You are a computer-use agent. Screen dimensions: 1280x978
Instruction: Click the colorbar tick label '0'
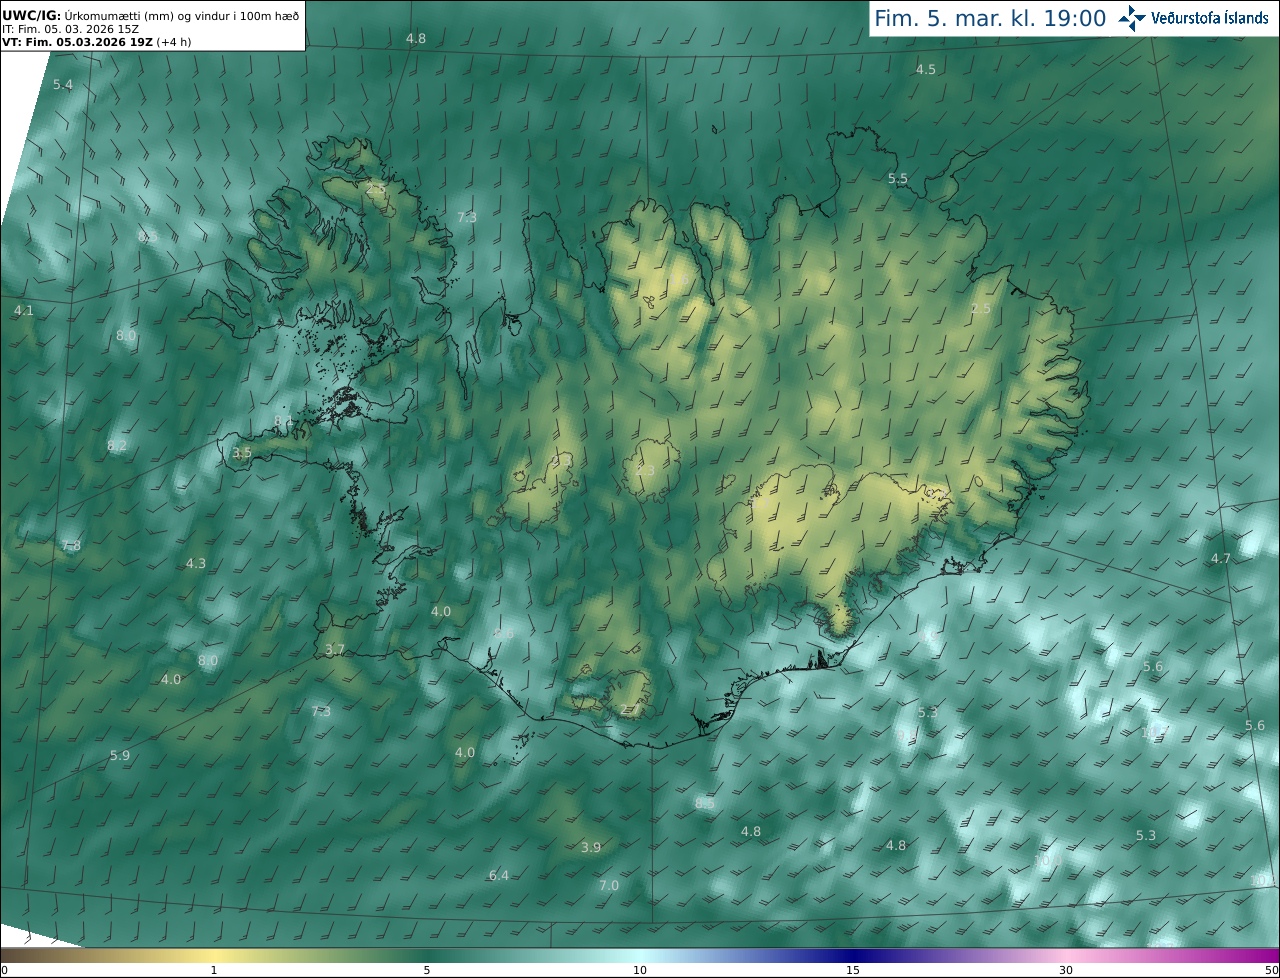tap(4, 970)
